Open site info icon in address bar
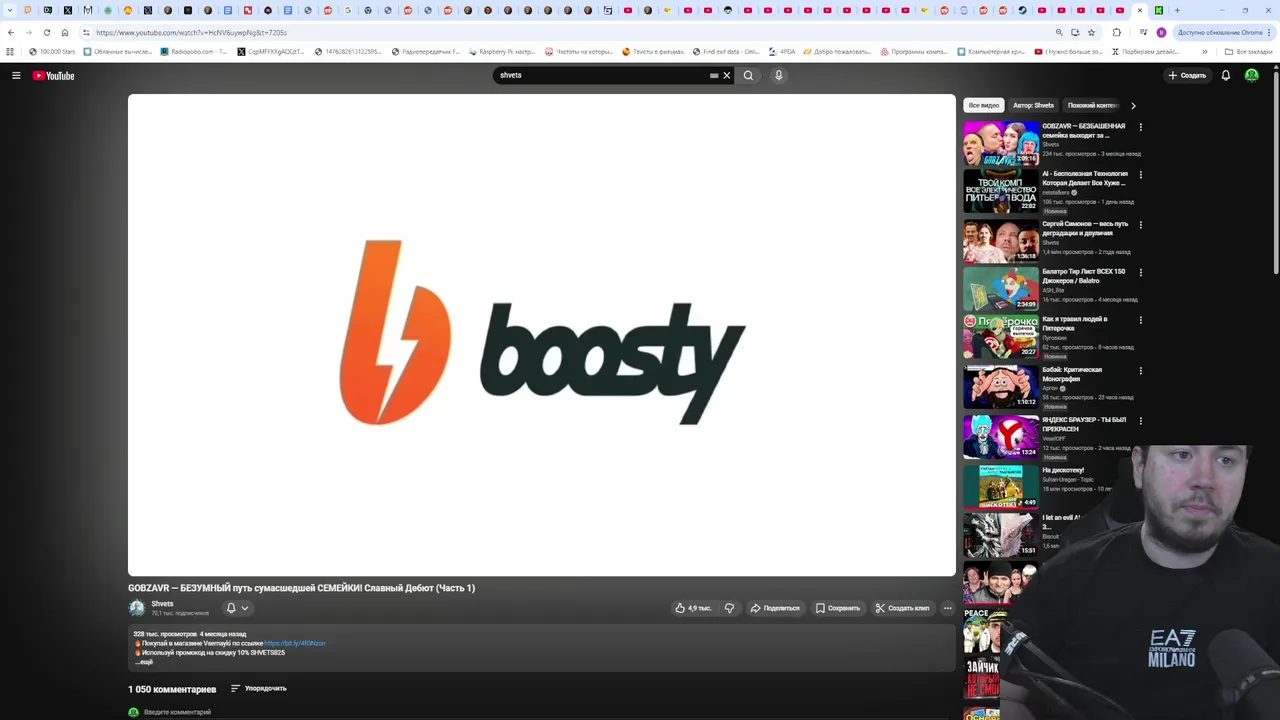Viewport: 1280px width, 720px height. pyautogui.click(x=86, y=32)
